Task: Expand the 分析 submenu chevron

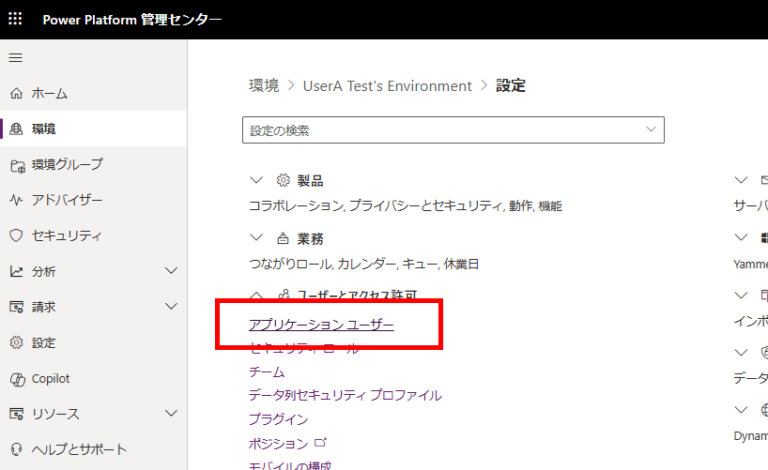Action: pos(171,271)
